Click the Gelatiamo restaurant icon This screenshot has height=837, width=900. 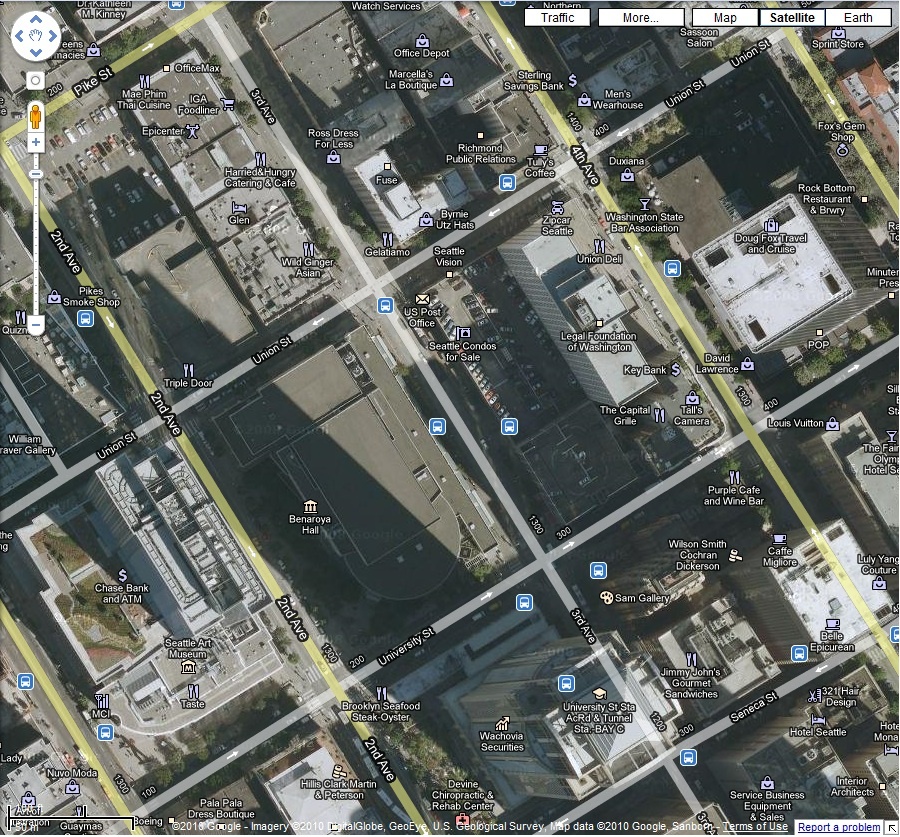coord(388,239)
